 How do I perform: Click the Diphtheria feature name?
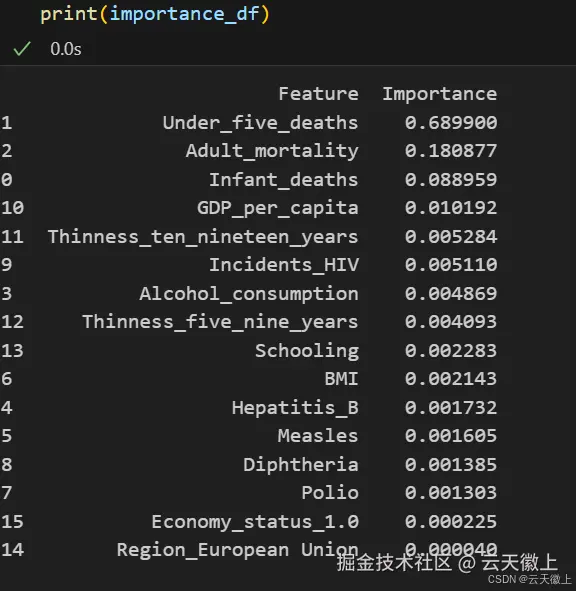[301, 465]
